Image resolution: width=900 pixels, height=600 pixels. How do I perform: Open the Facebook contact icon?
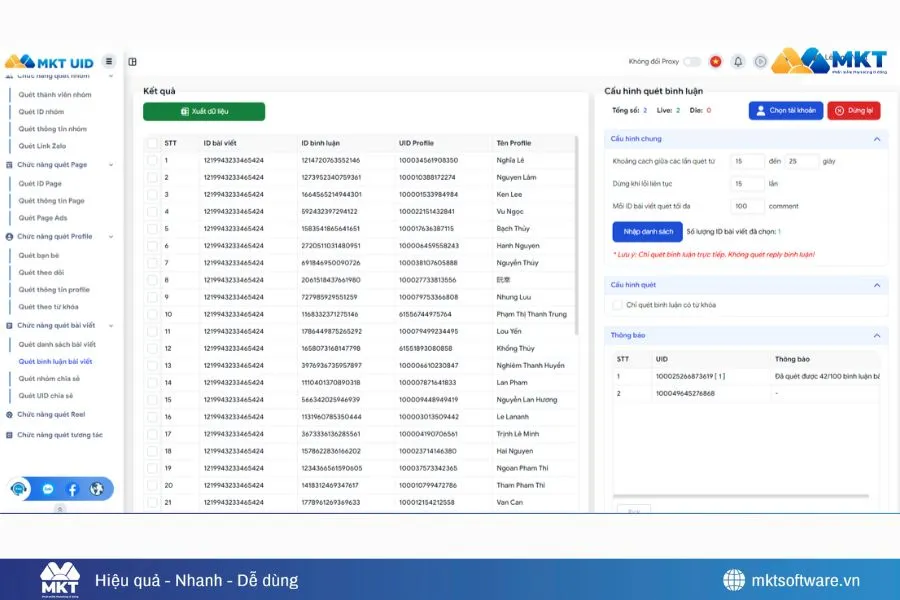(x=72, y=488)
